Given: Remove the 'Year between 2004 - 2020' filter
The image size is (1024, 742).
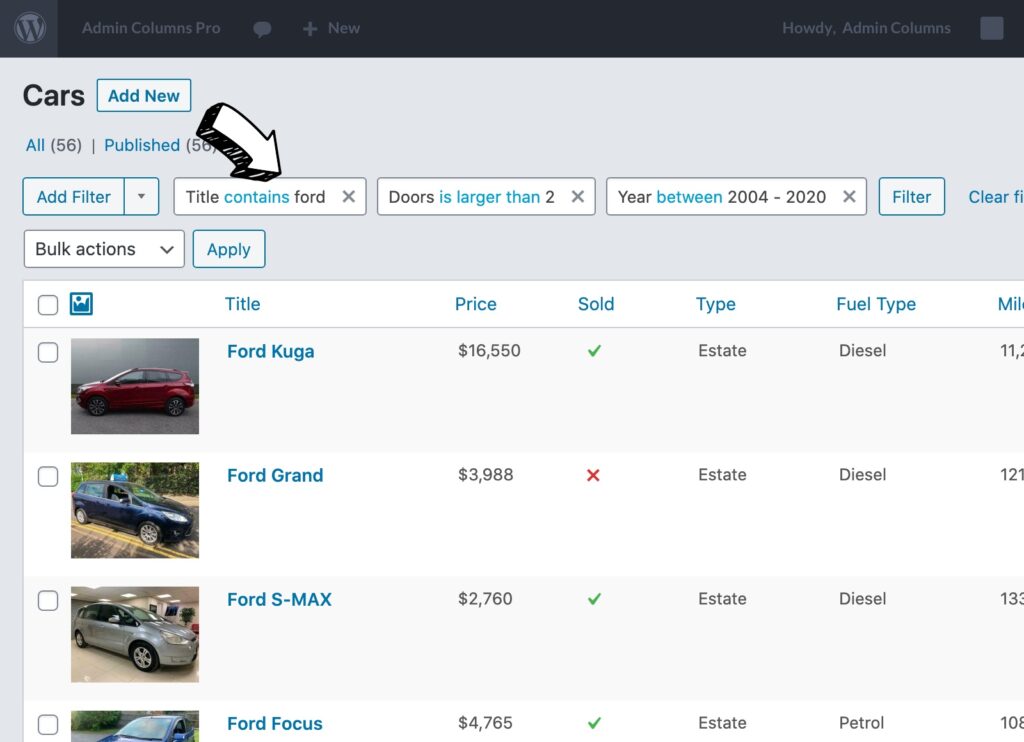Looking at the screenshot, I should click(x=848, y=197).
